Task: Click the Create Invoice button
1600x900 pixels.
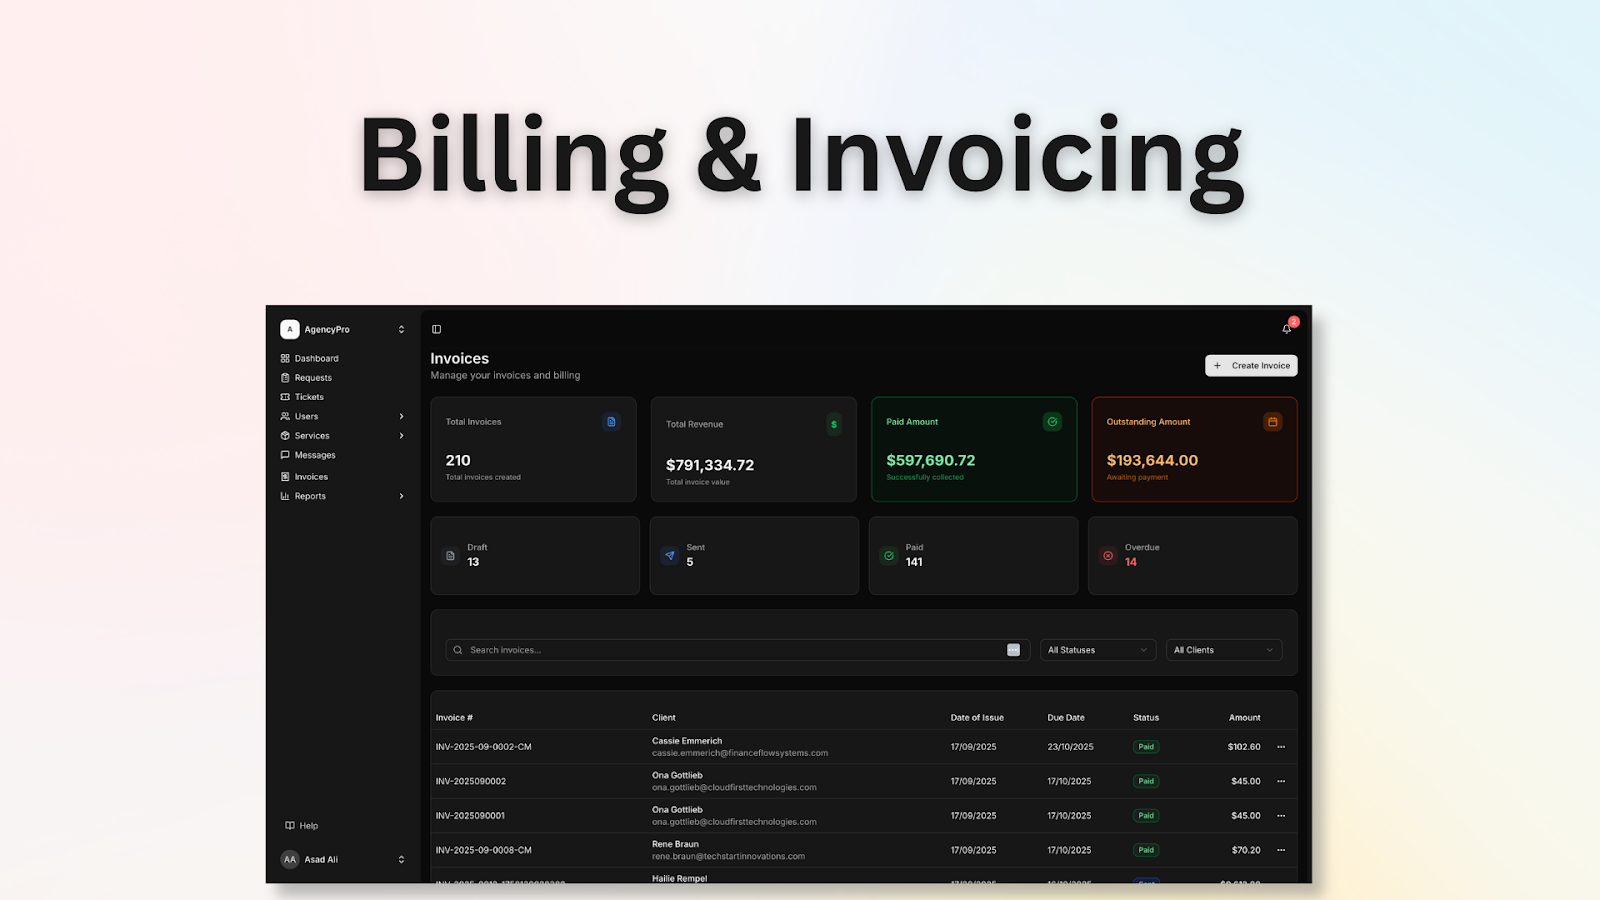Action: [1251, 365]
